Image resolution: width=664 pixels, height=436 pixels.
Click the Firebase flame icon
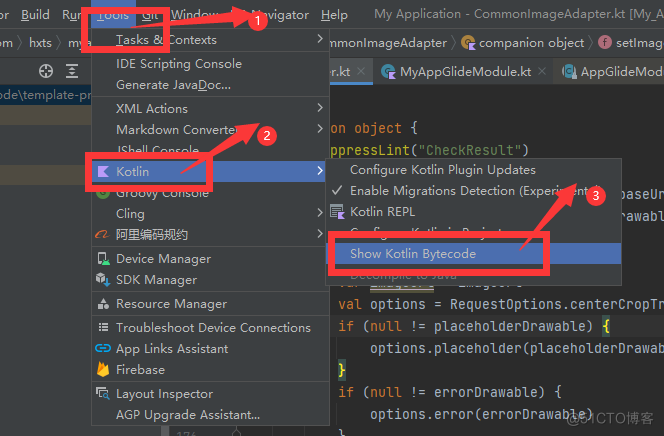(103, 369)
